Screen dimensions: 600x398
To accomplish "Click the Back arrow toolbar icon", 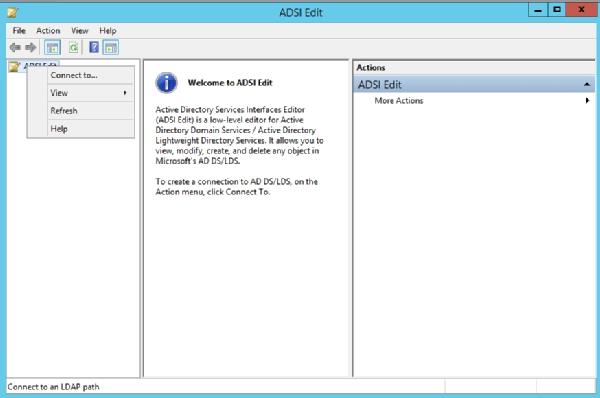I will click(15, 47).
